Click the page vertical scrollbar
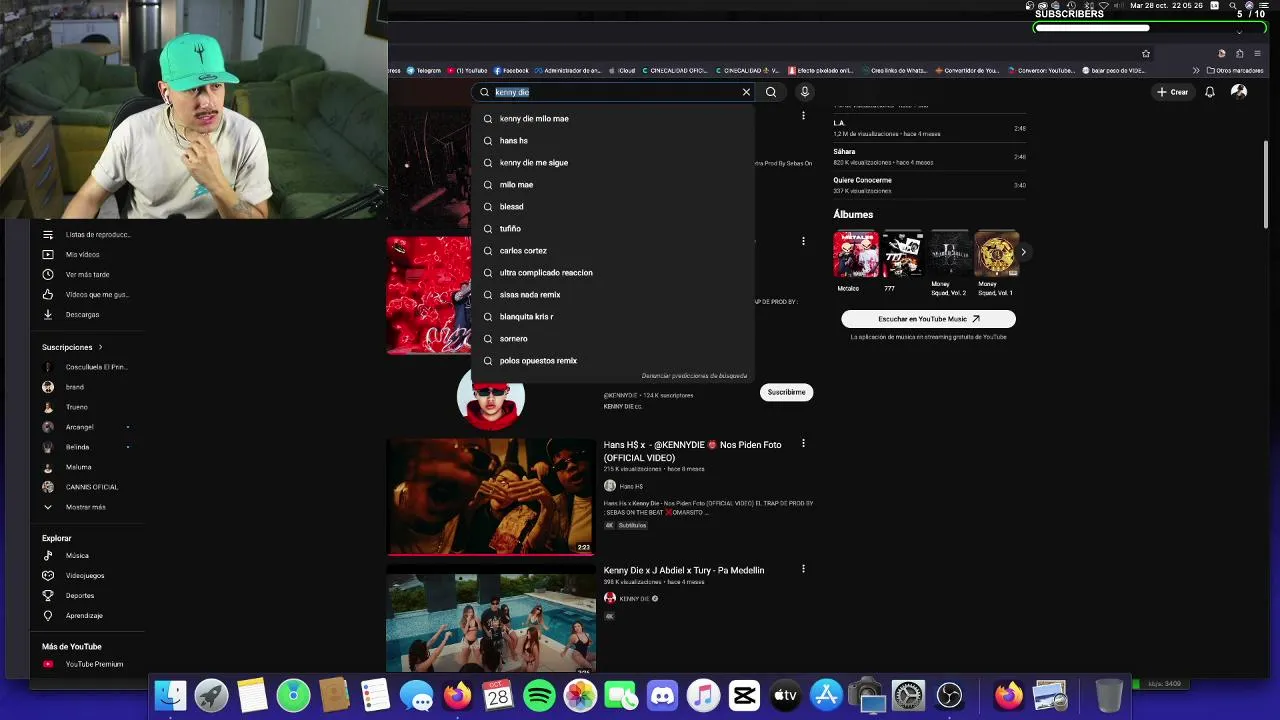The image size is (1280, 720). [x=1267, y=185]
